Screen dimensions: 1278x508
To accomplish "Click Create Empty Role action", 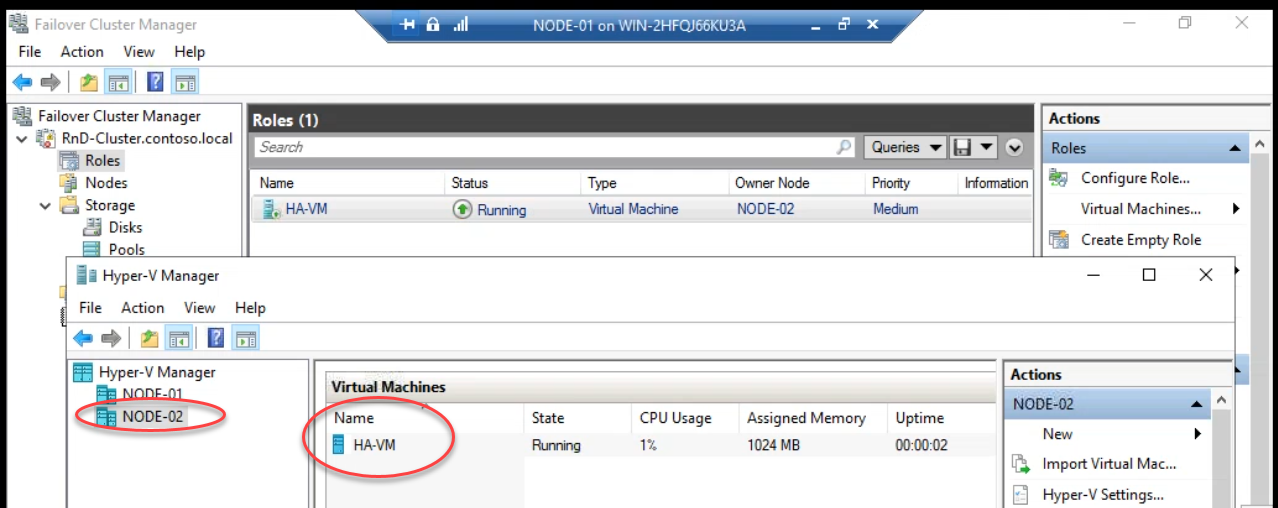I will click(x=1141, y=240).
